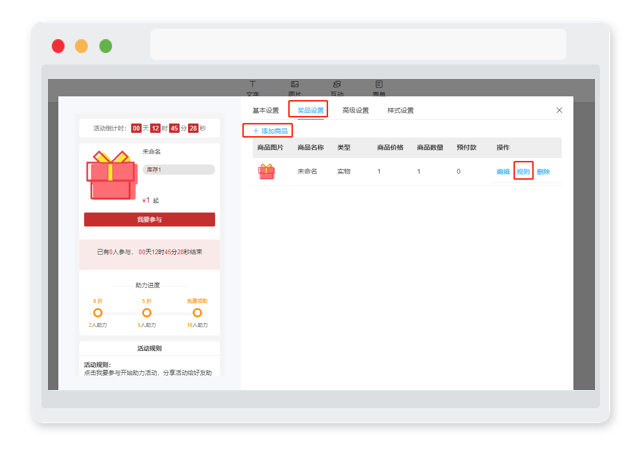Click the 2人助力 progress circle
The height and width of the screenshot is (450, 640).
(x=98, y=313)
